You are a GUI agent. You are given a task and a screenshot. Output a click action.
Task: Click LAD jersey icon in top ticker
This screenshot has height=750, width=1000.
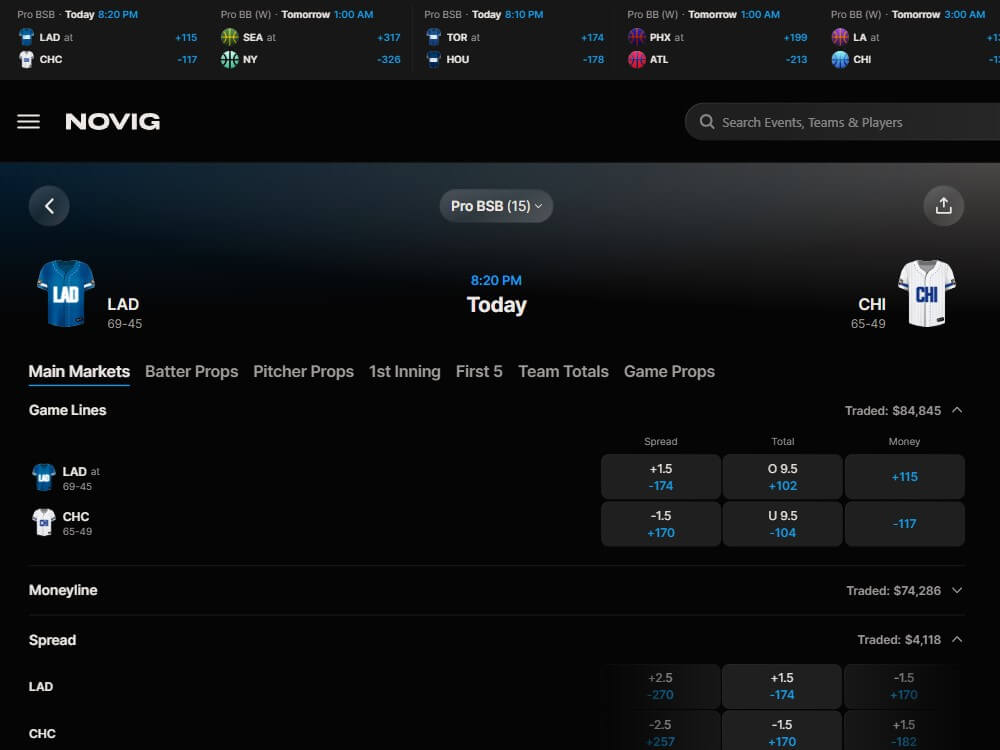click(26, 37)
